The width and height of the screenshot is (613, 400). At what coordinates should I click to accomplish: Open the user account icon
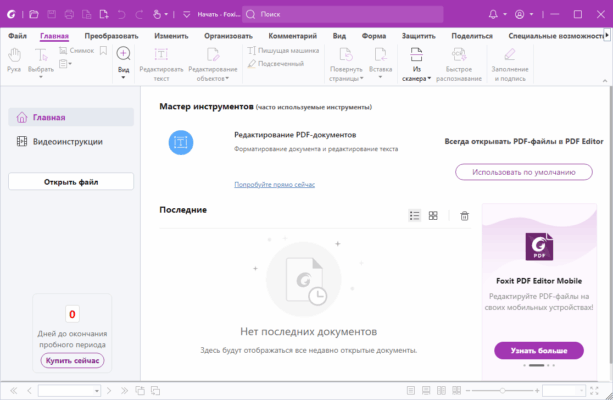519,14
